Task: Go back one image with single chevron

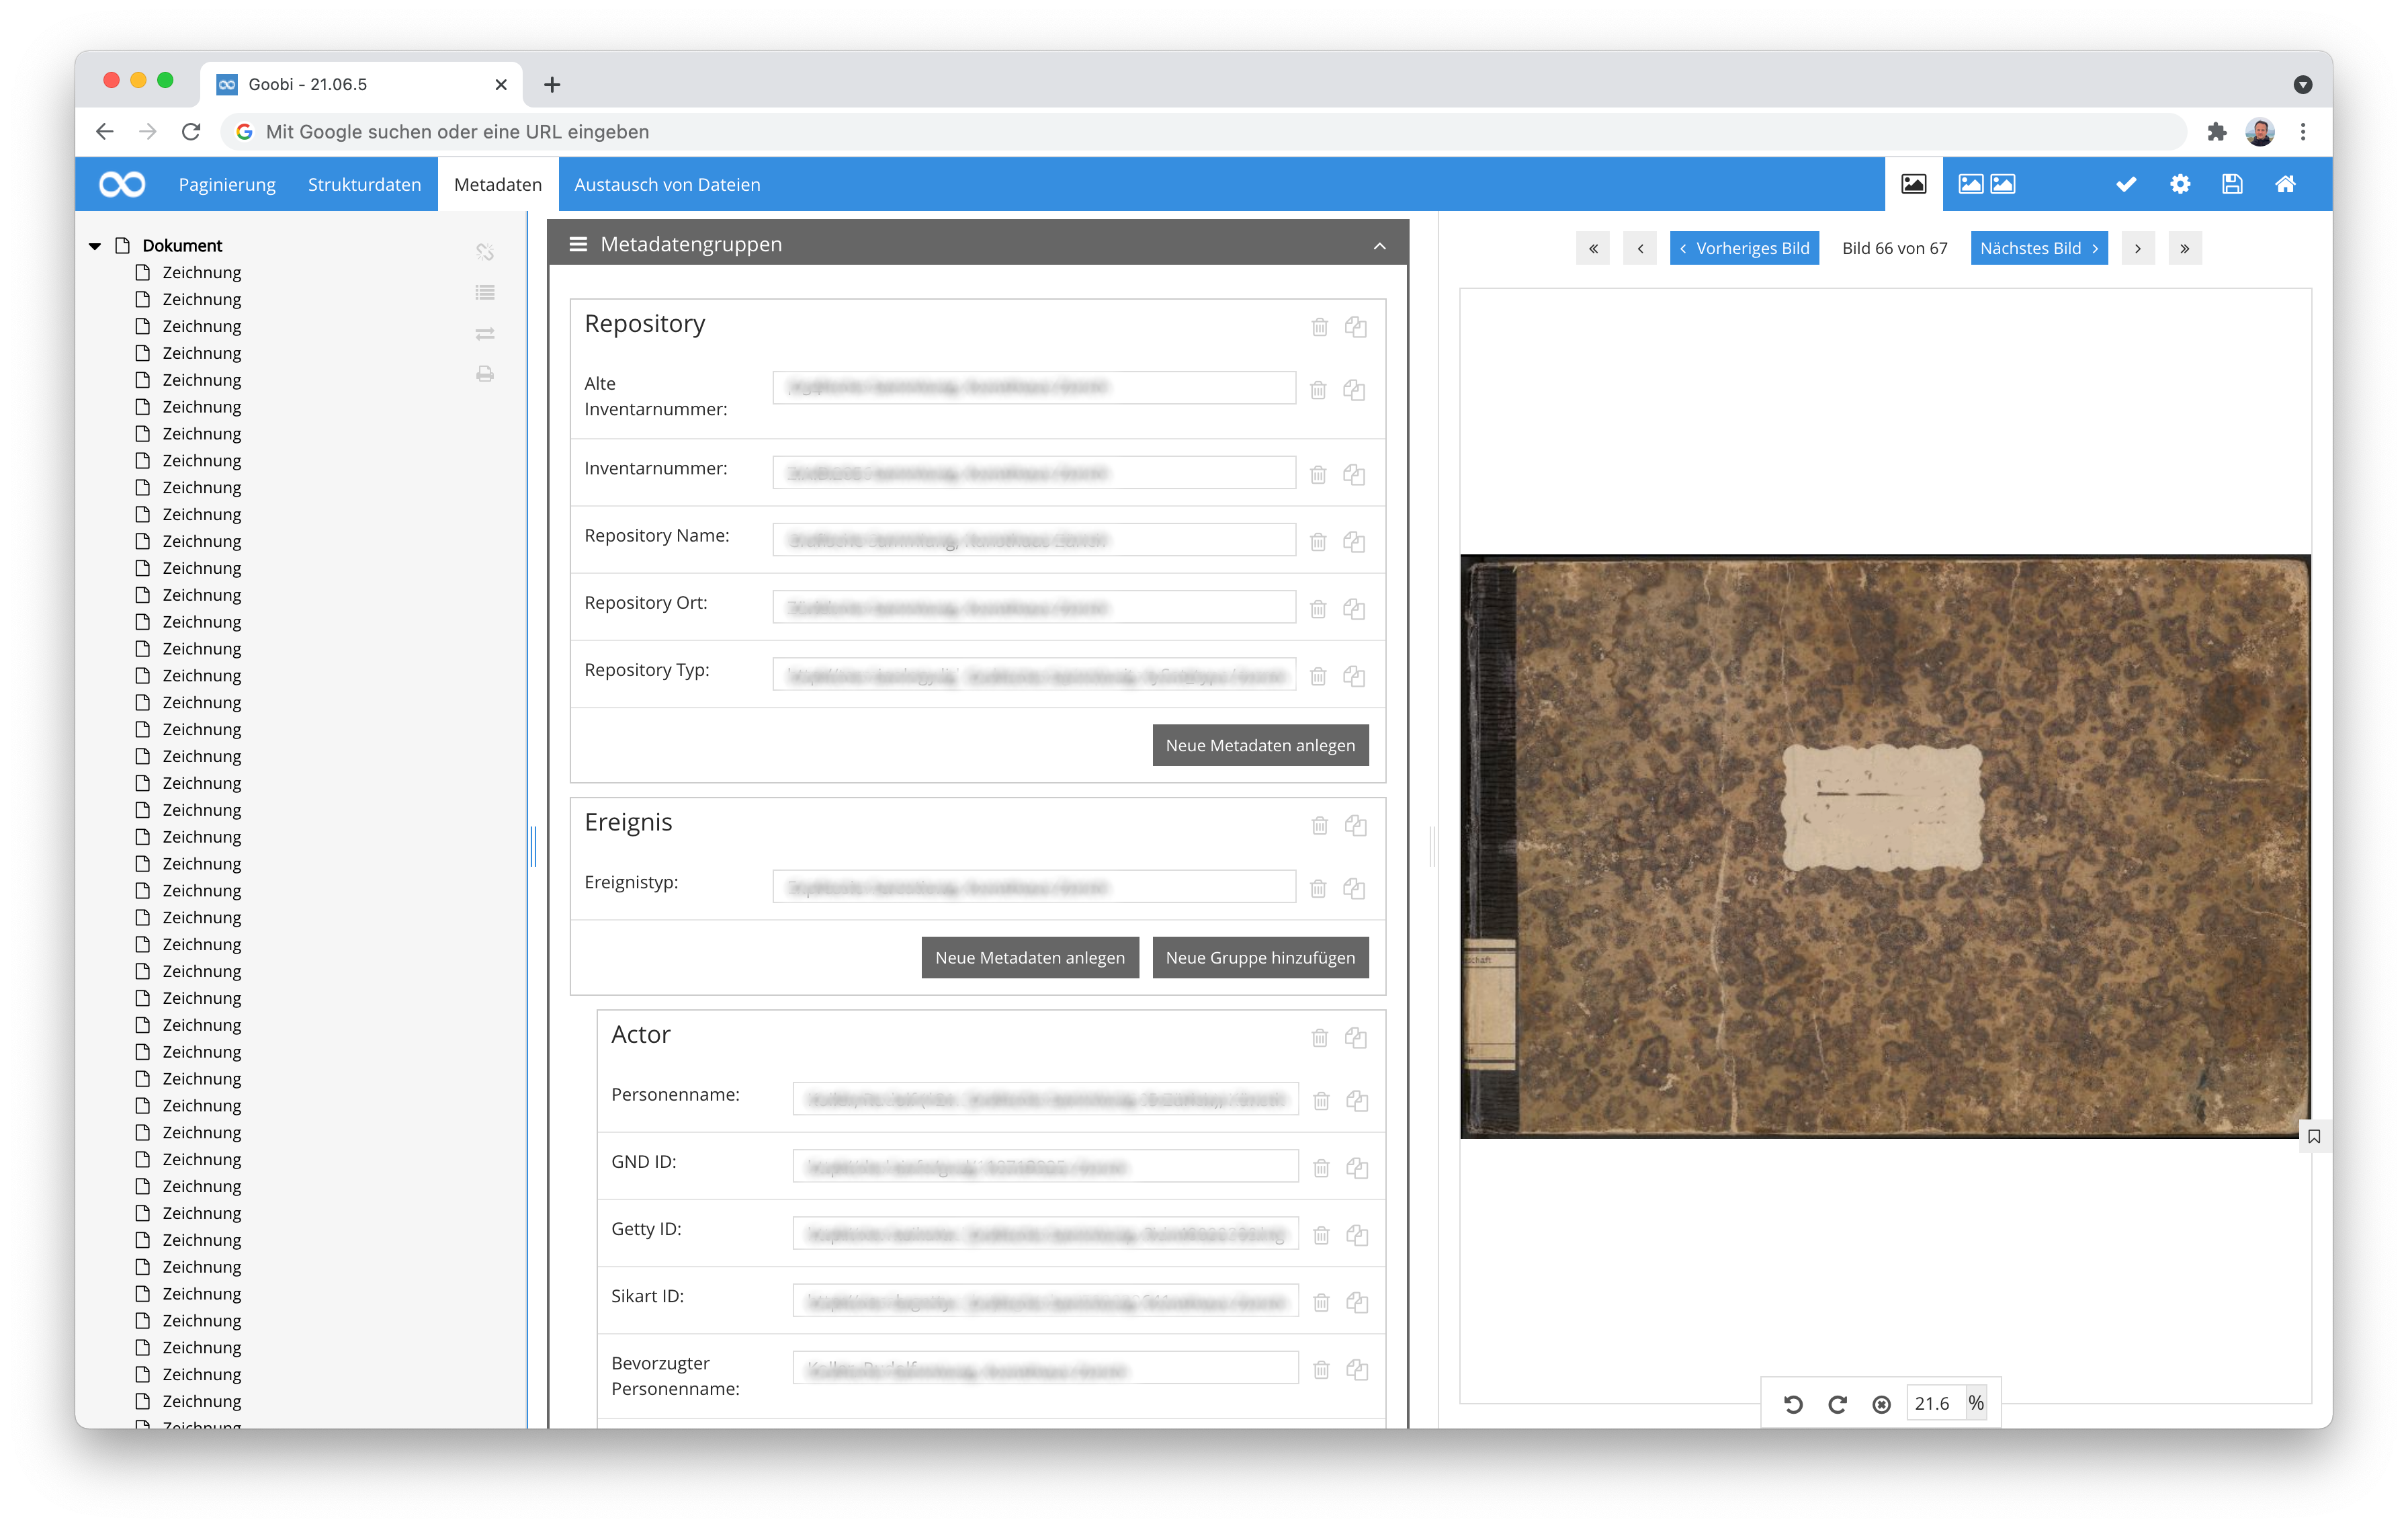Action: (x=1639, y=248)
